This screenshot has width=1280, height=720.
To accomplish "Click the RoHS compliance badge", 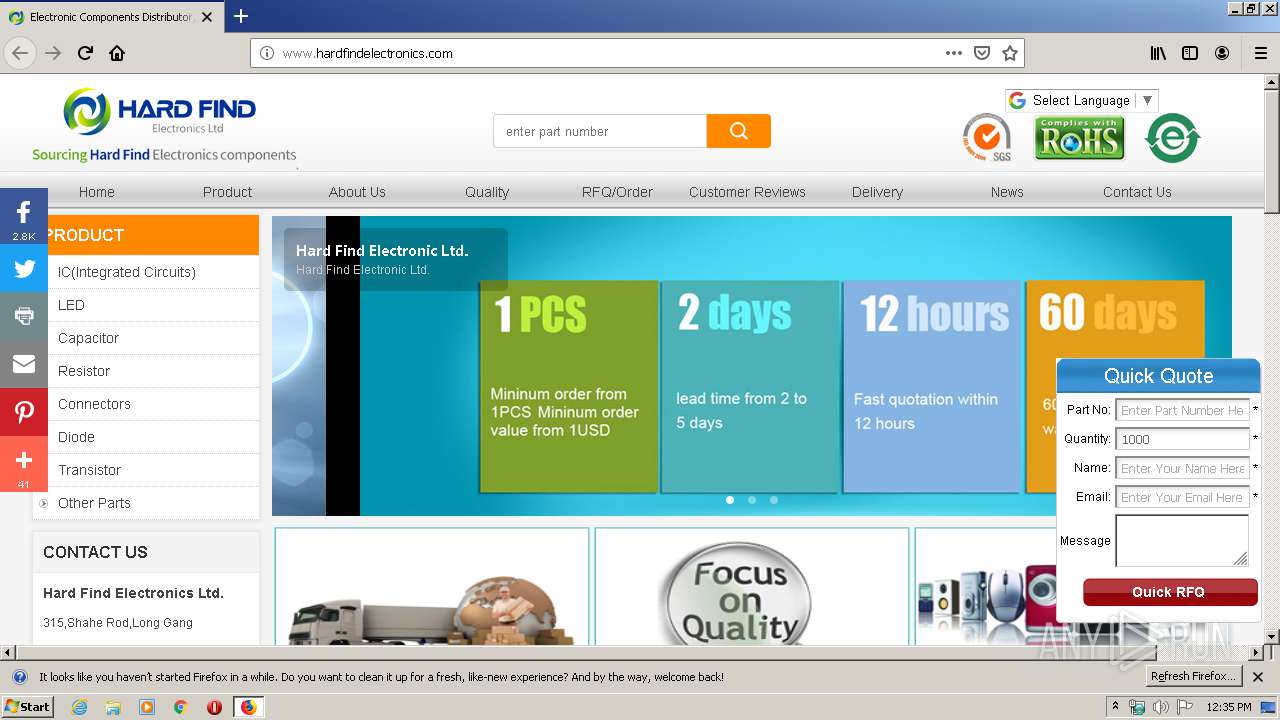I will pos(1079,138).
